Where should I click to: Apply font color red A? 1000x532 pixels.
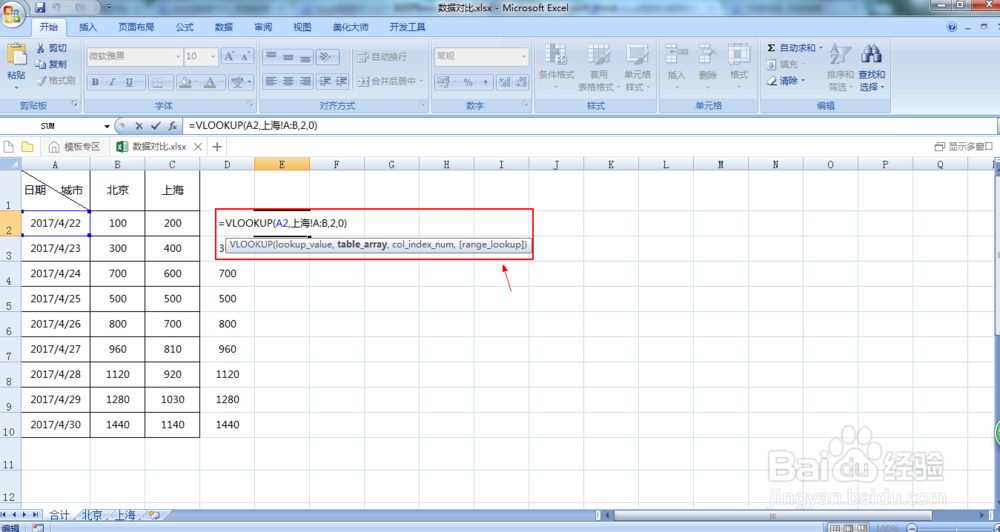point(210,82)
